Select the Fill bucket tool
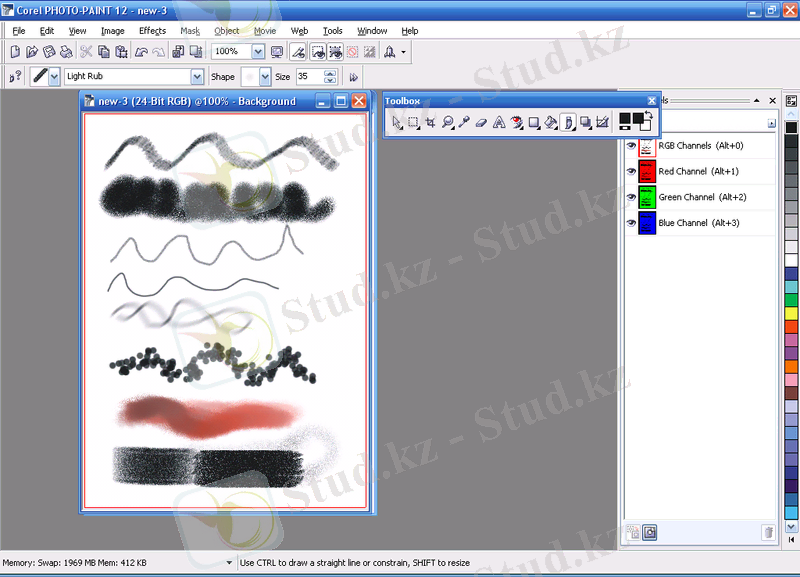Screen dimensions: 800x577 pyautogui.click(x=550, y=123)
